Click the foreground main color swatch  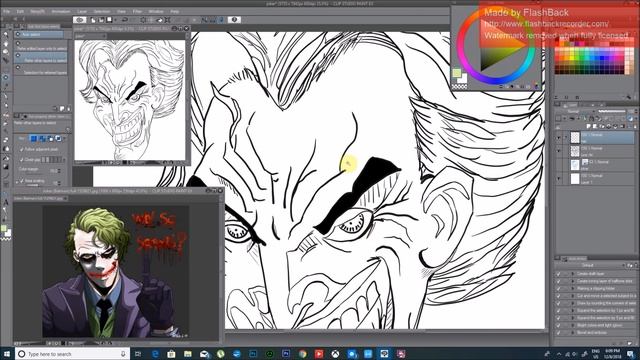point(456,73)
